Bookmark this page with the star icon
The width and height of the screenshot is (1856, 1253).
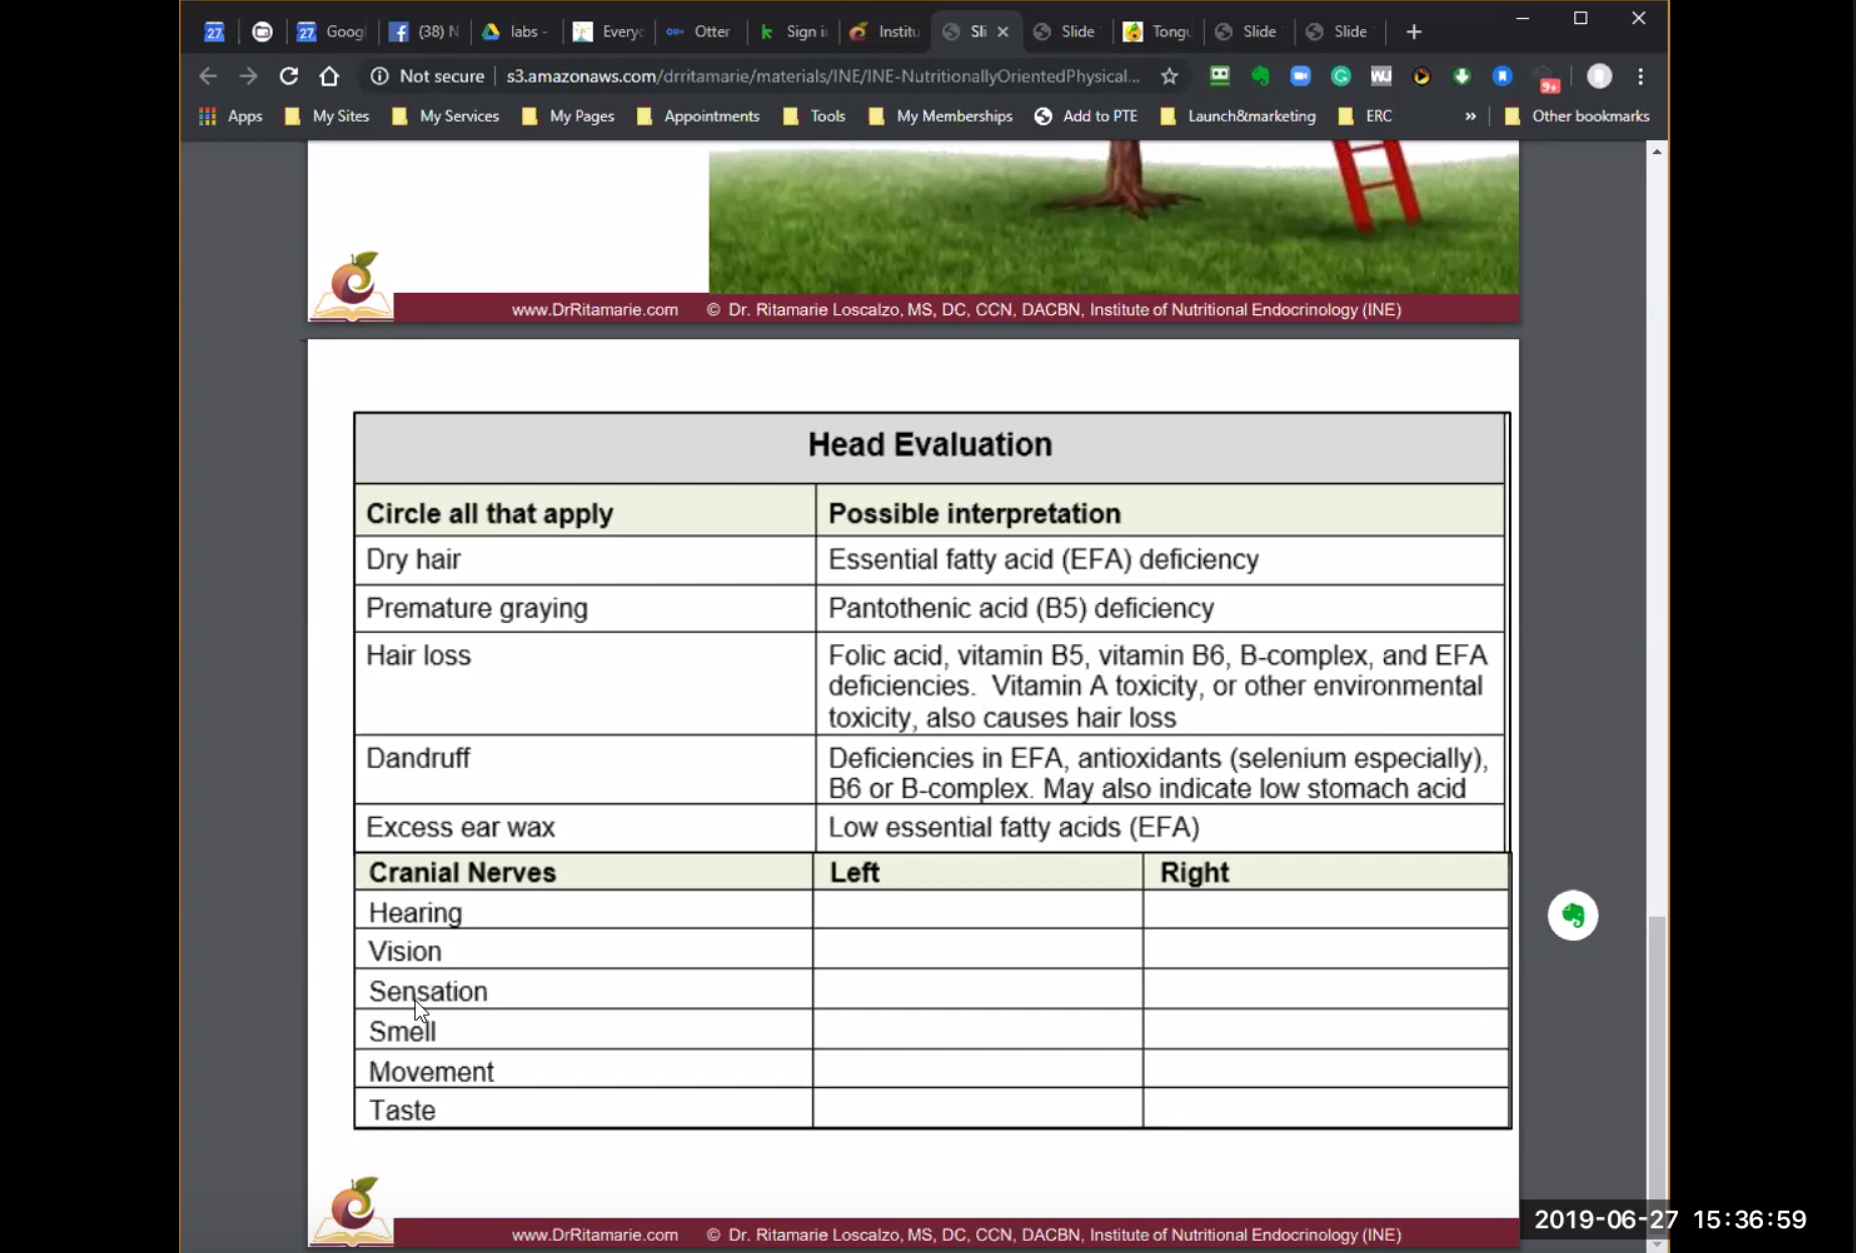click(x=1169, y=76)
